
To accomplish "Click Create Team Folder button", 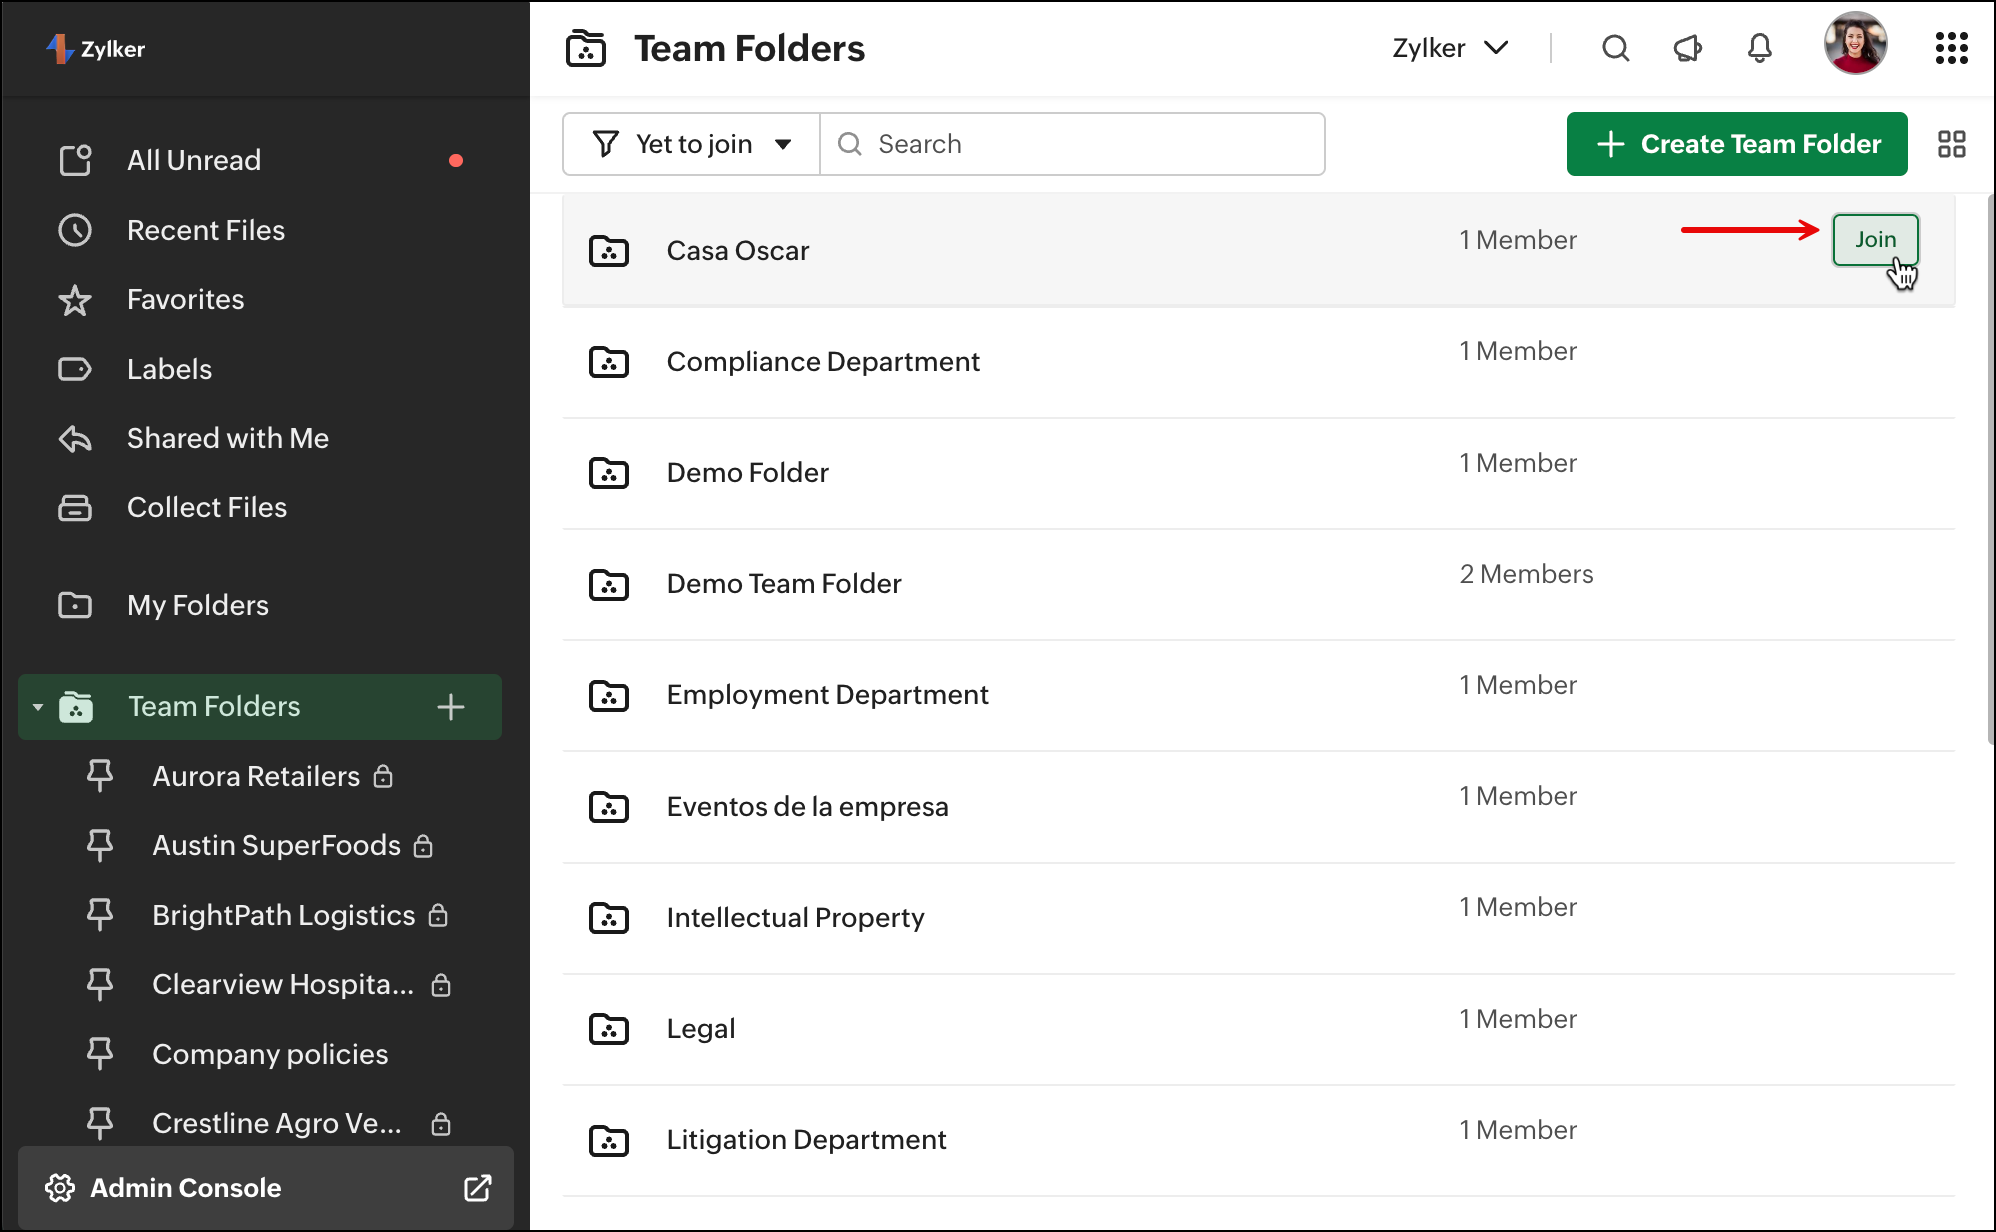I will [1737, 144].
